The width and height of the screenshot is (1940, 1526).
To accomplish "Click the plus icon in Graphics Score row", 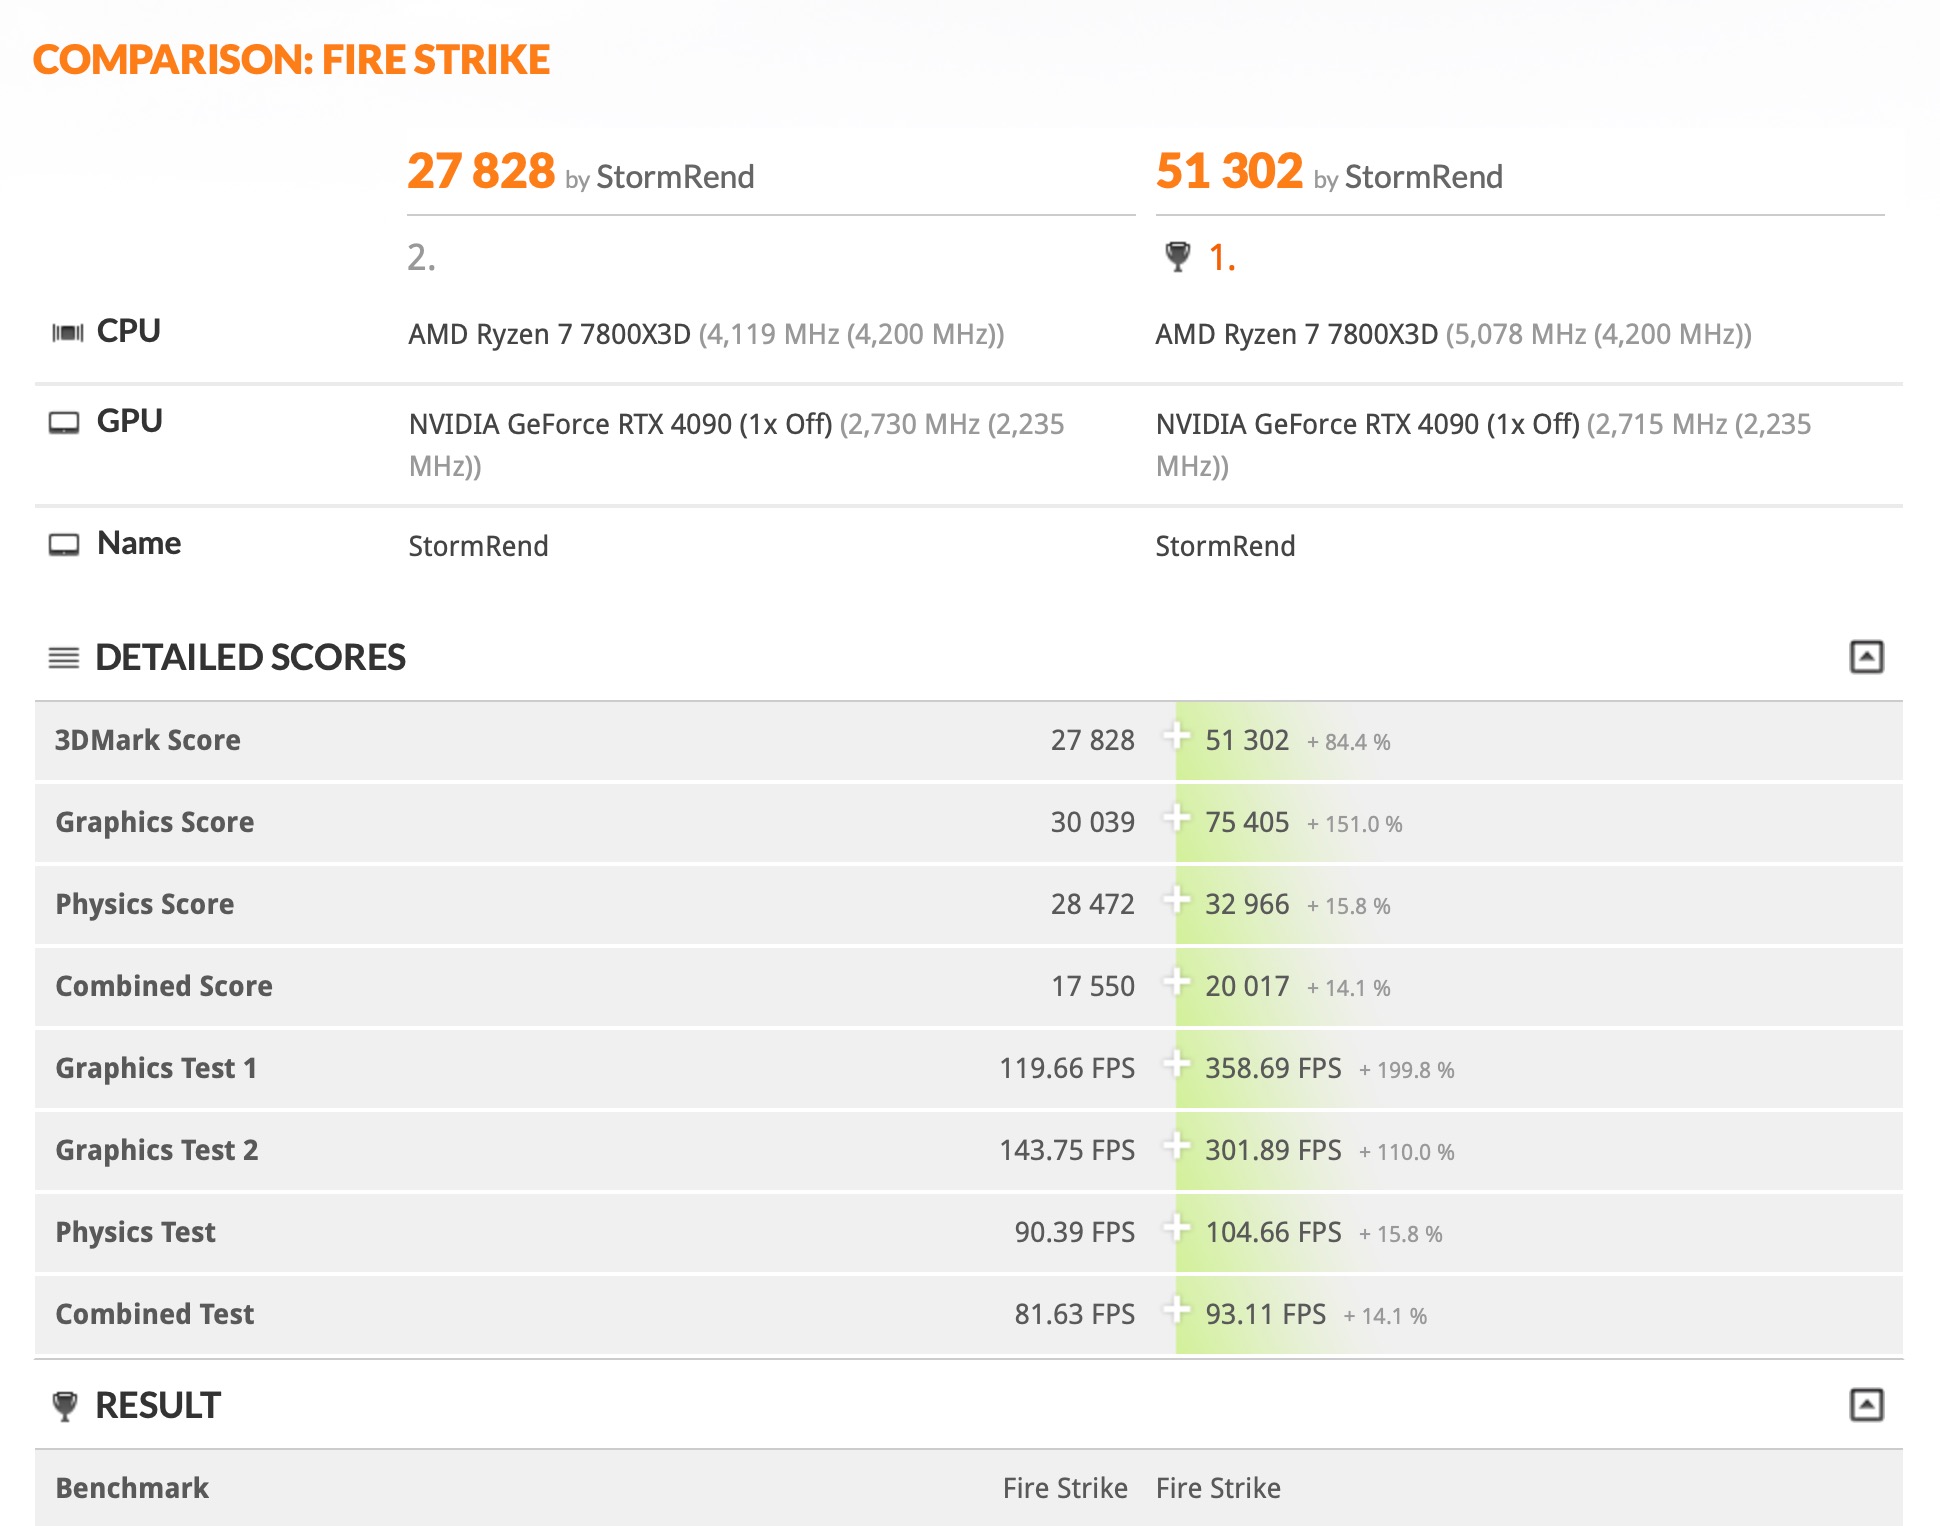I will tap(1177, 818).
